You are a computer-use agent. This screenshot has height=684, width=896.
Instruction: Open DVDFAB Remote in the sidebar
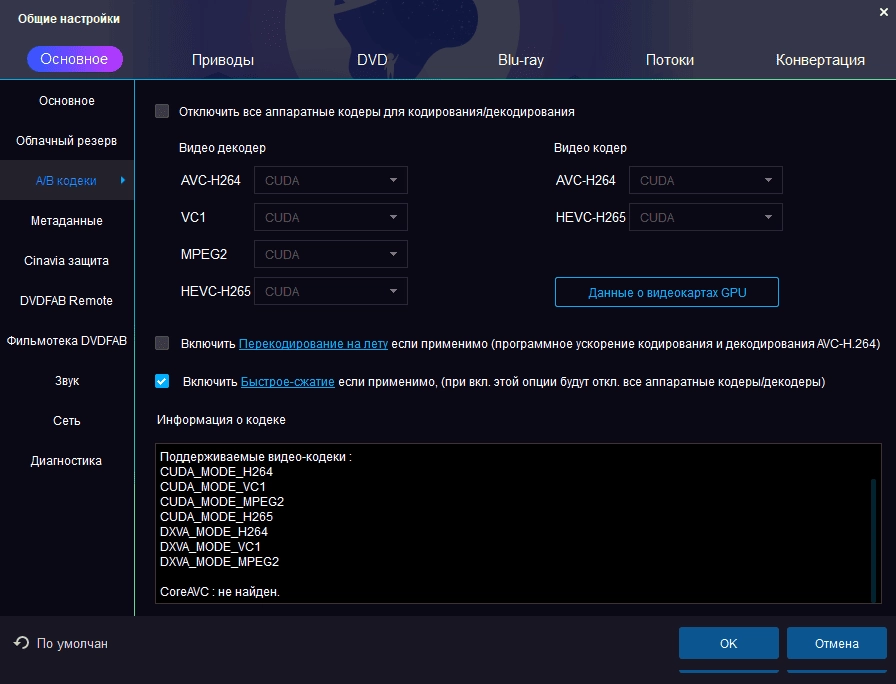(x=67, y=301)
